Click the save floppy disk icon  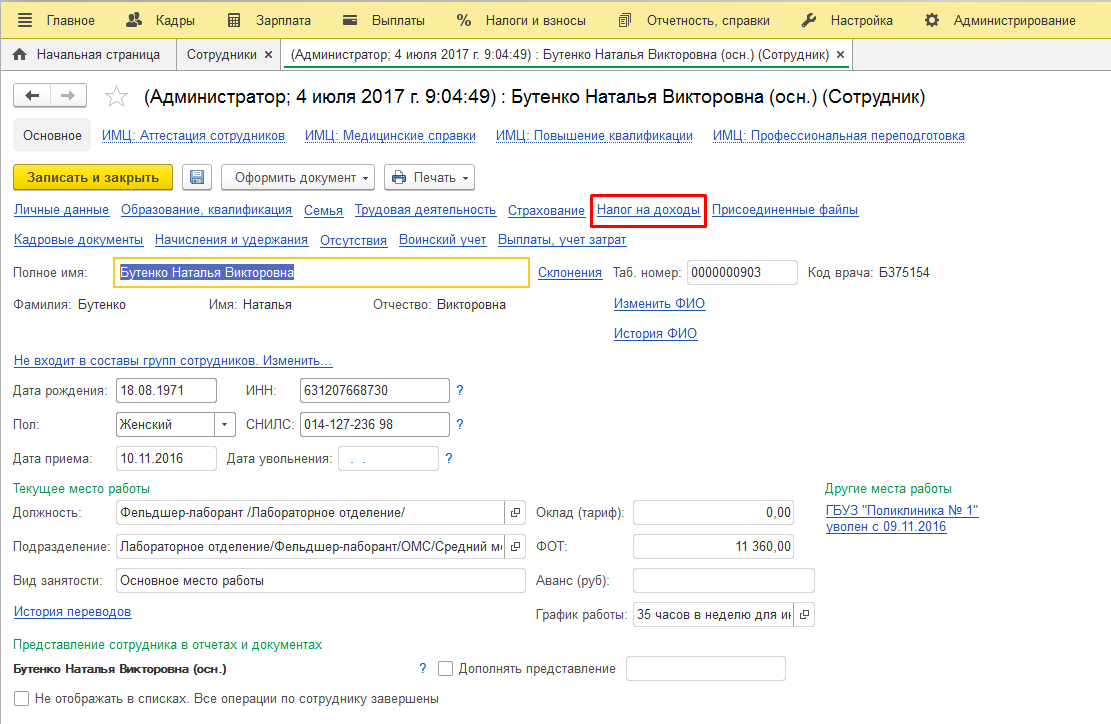click(197, 177)
